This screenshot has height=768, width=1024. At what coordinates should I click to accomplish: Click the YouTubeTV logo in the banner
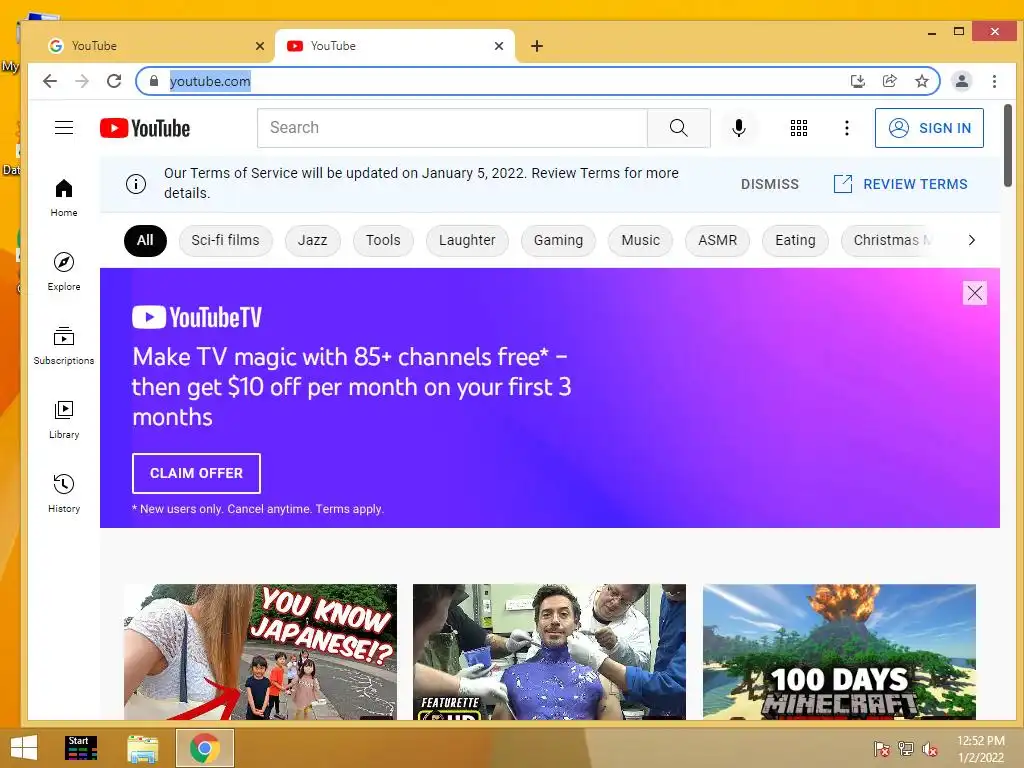197,317
